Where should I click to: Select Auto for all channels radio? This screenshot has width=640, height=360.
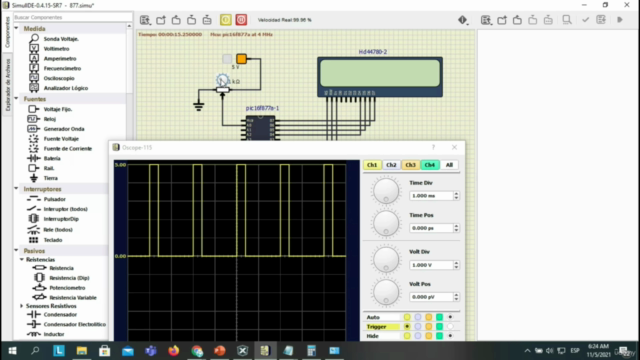[450, 317]
